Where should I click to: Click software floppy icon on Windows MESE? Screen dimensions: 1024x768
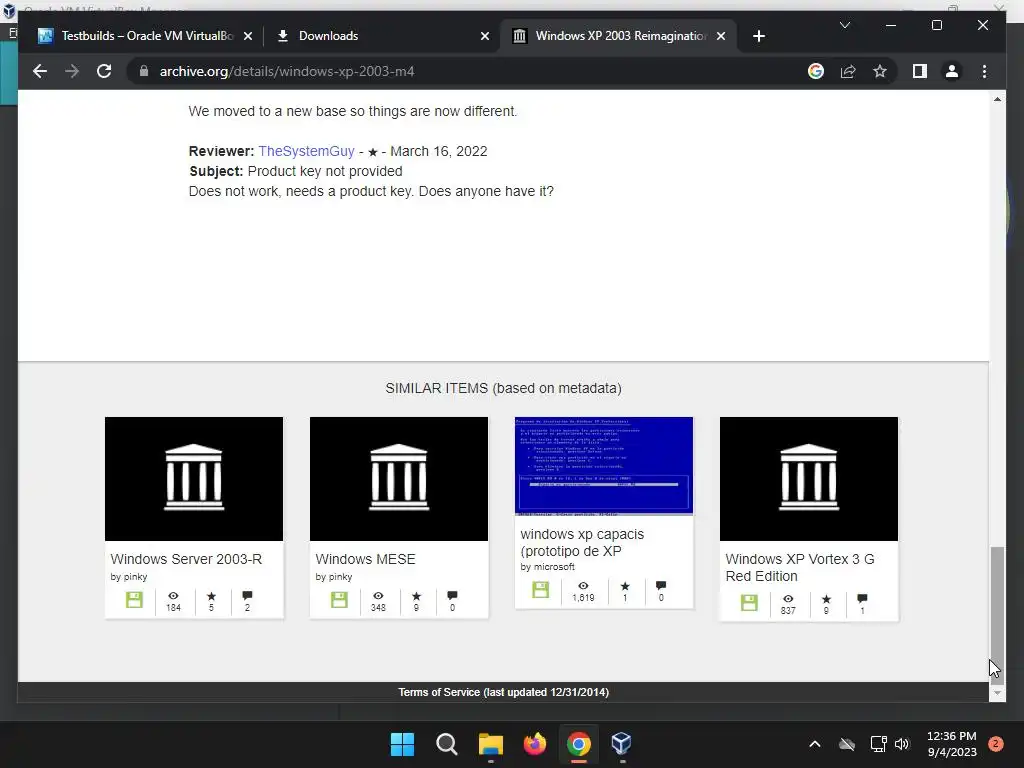(x=339, y=600)
